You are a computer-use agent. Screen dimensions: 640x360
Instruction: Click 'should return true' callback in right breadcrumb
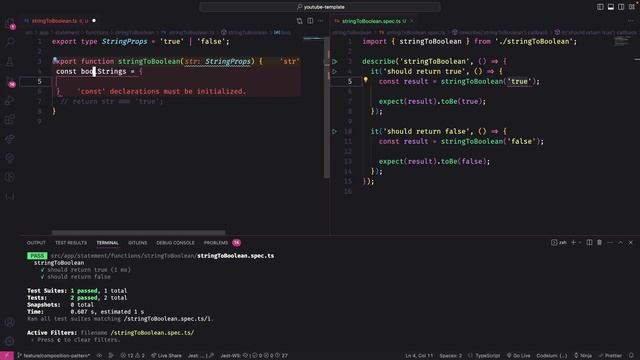tap(596, 32)
